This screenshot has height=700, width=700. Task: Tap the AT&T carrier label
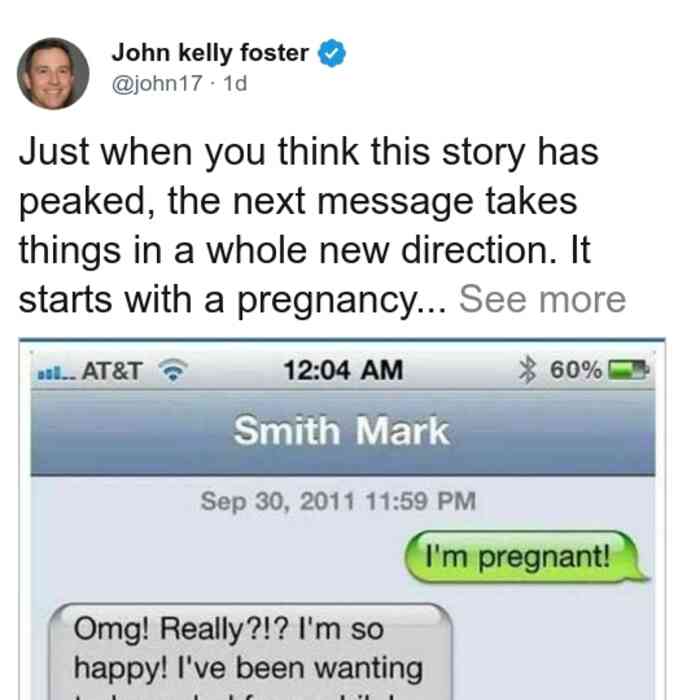[112, 371]
